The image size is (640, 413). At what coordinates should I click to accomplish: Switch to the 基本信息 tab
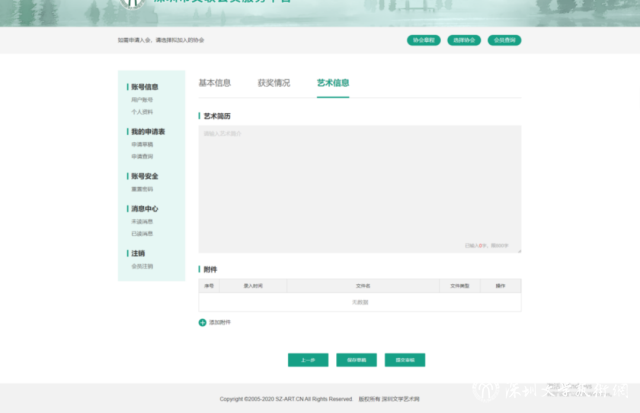pos(214,83)
